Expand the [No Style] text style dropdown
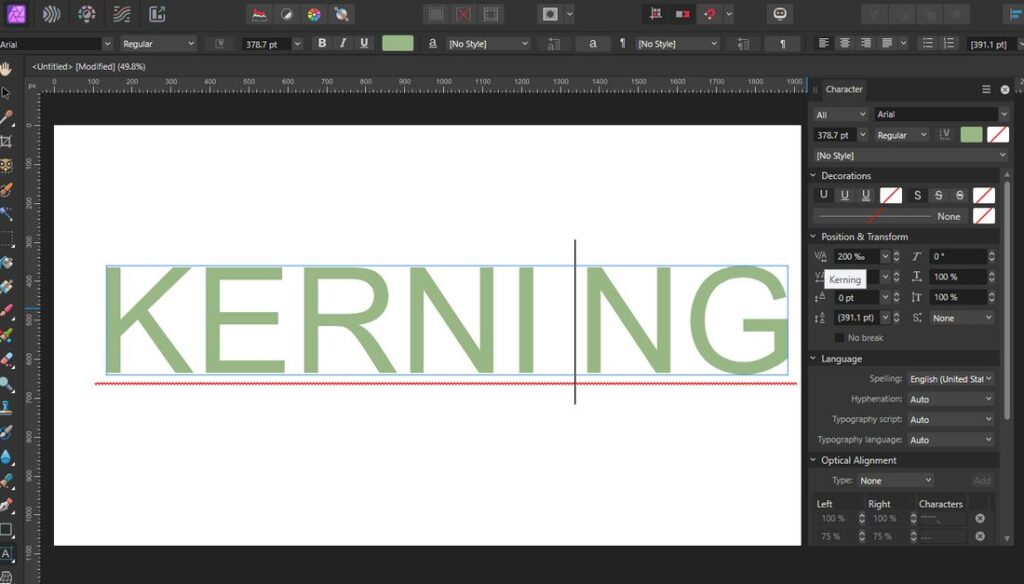Image resolution: width=1024 pixels, height=584 pixels. [x=913, y=155]
